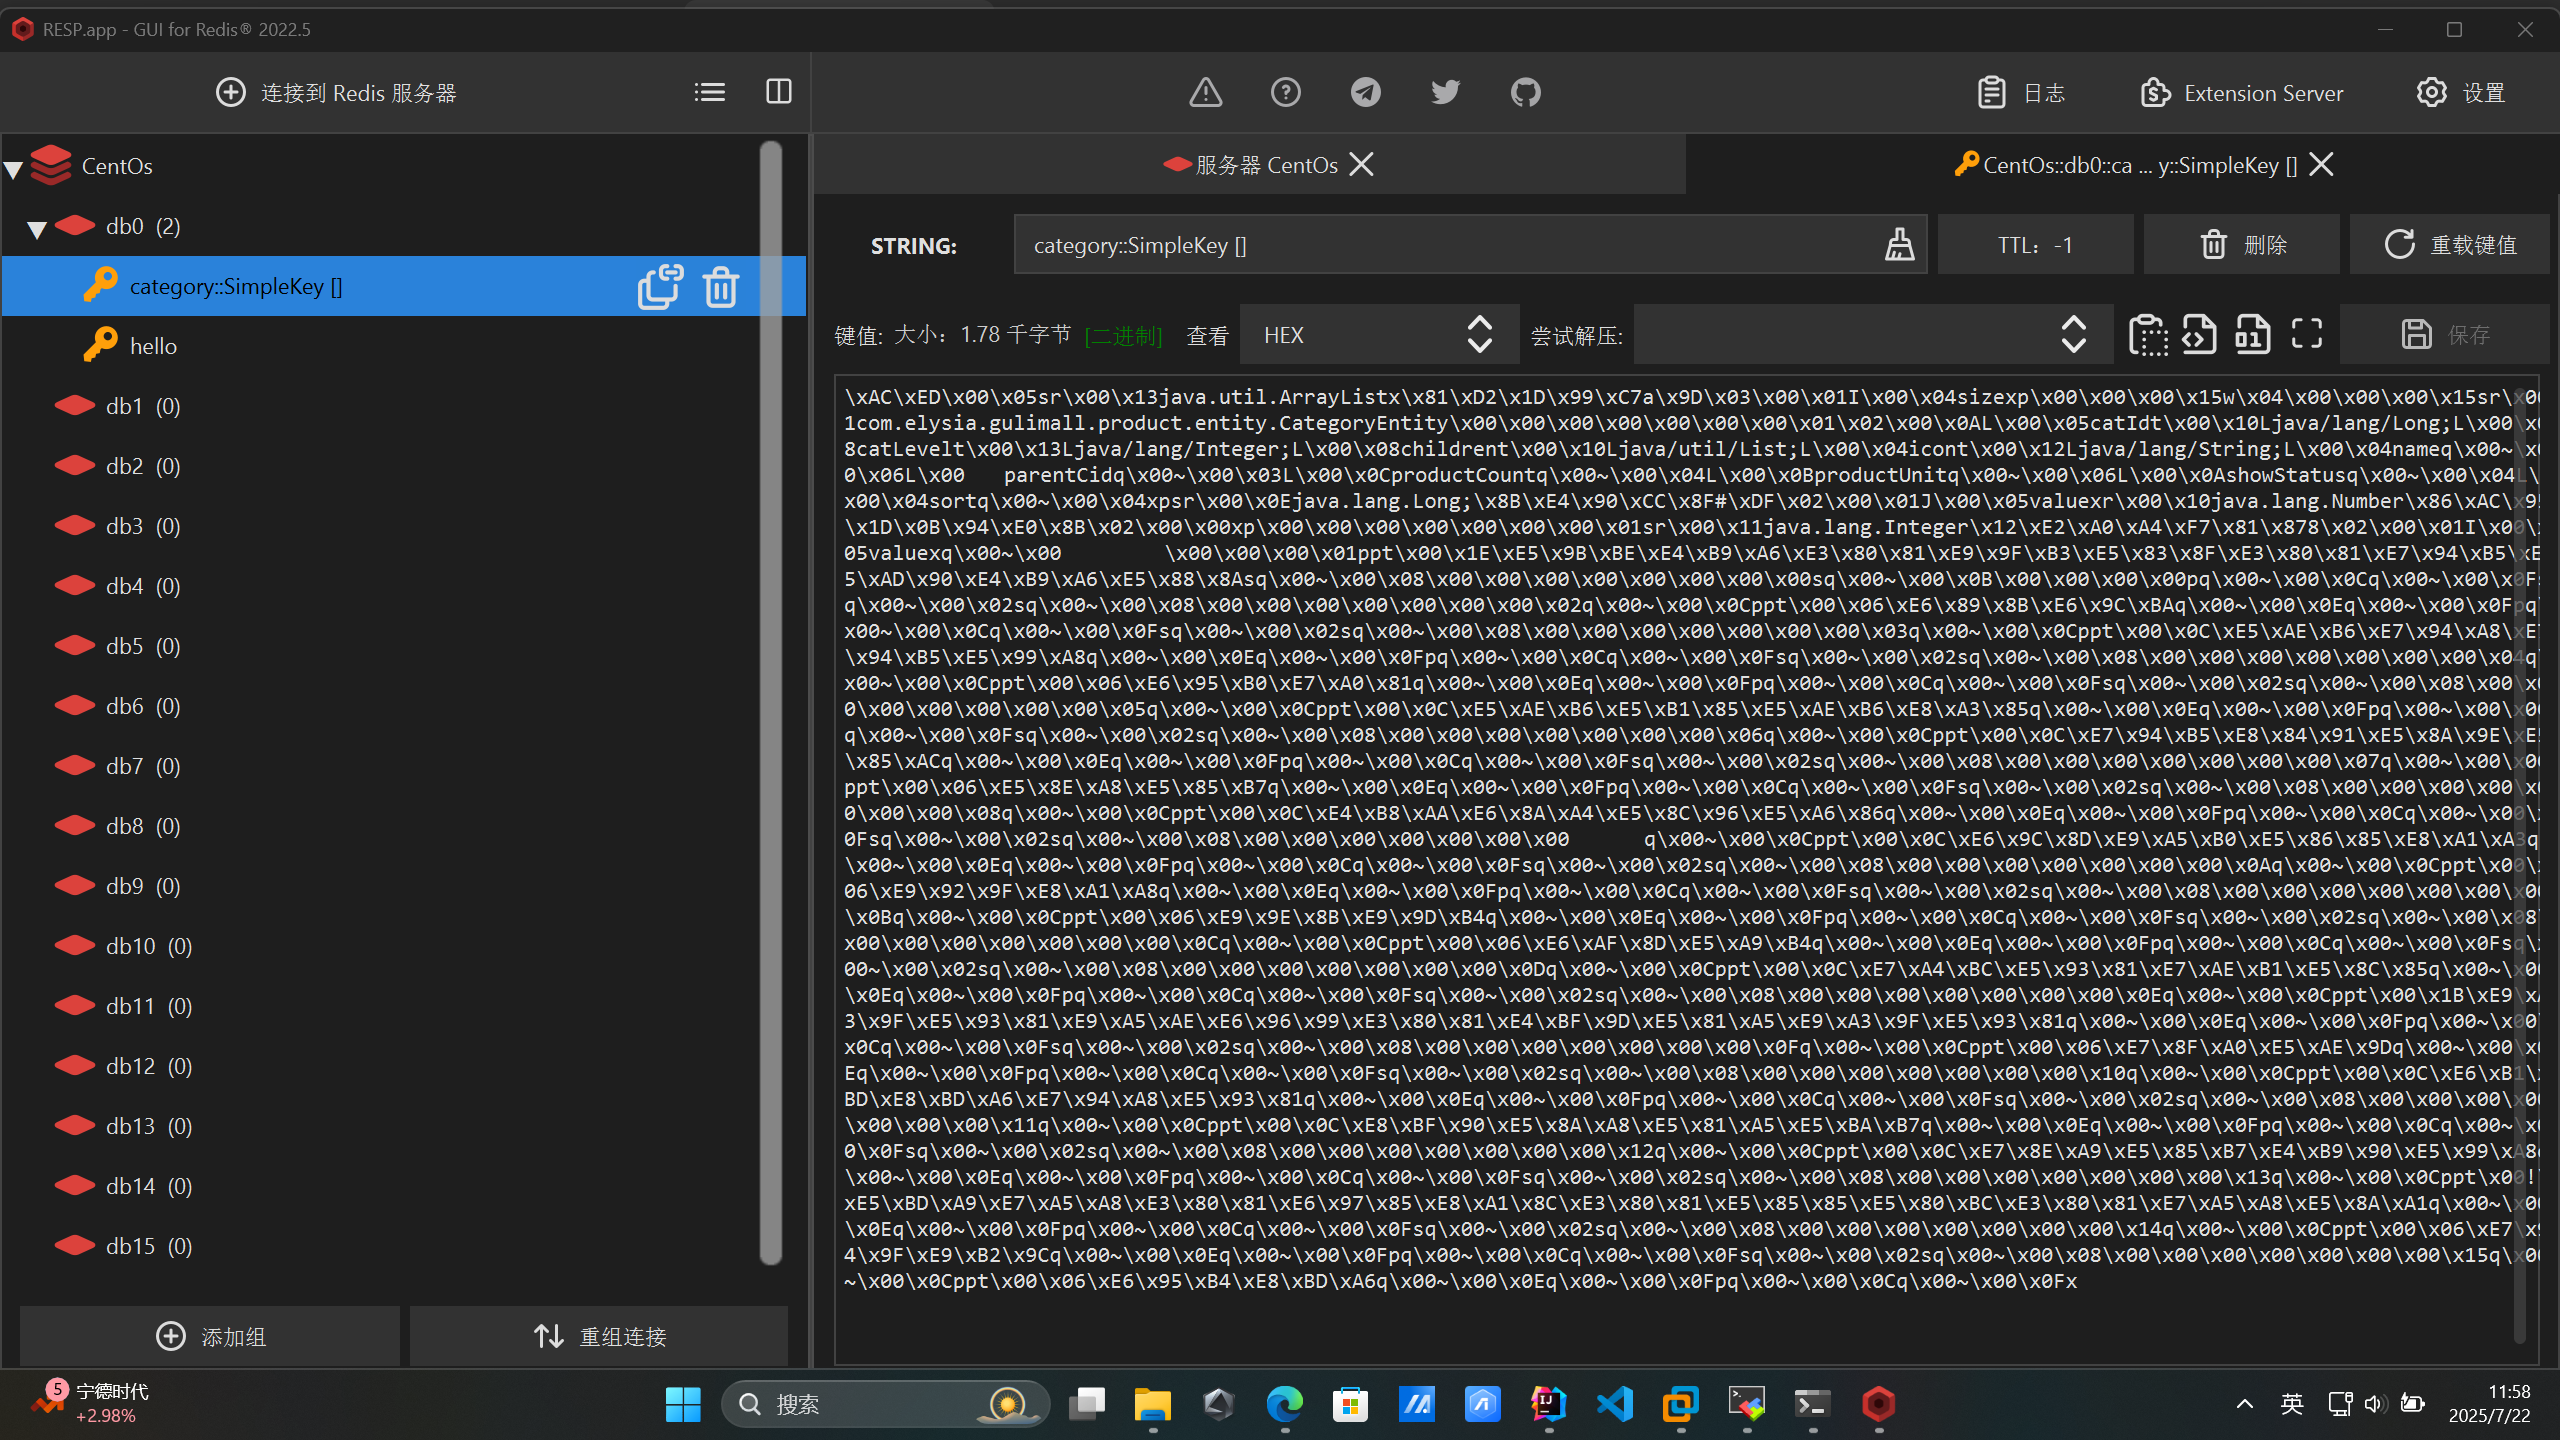Toggle the split view panel icon
This screenshot has height=1440, width=2560.
tap(779, 92)
